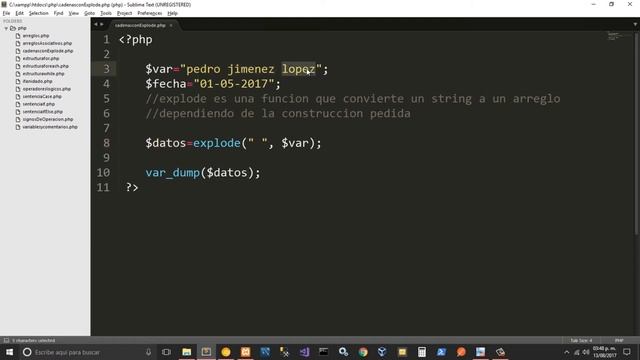Open the View menu
This screenshot has height=360, width=640.
click(73, 13)
